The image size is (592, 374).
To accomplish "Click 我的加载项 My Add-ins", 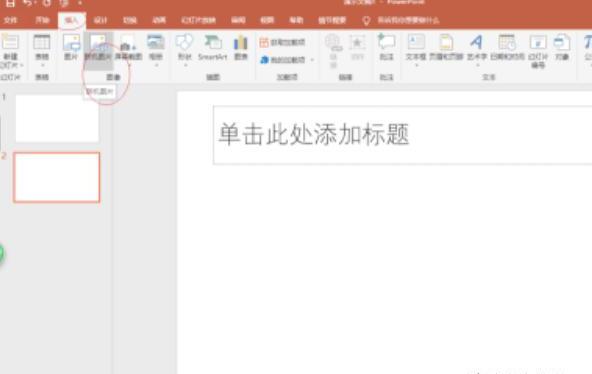I will (x=283, y=60).
